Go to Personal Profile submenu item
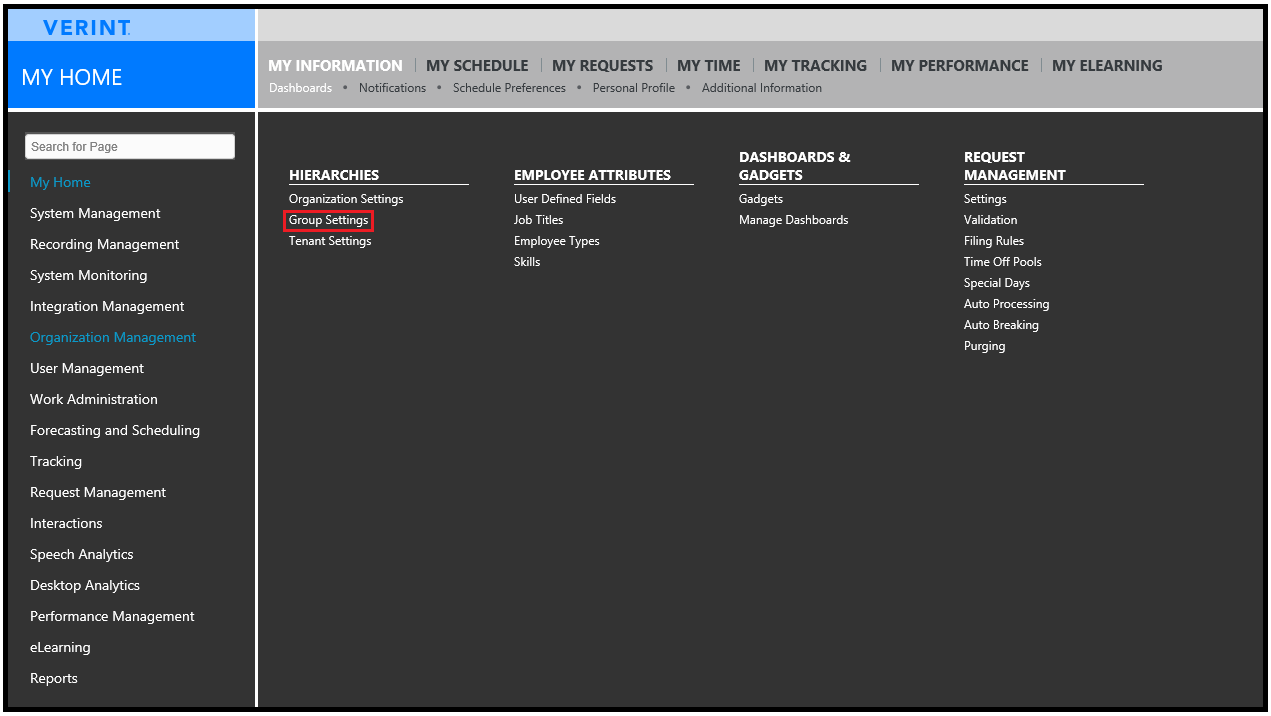 tap(633, 88)
